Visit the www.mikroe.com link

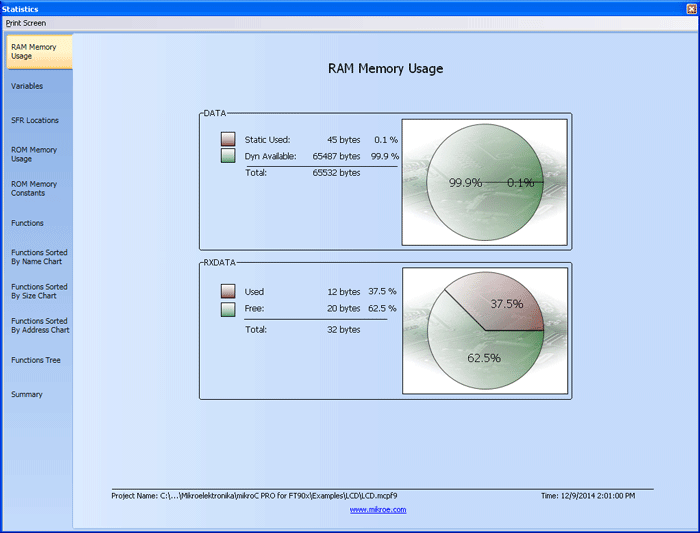[x=378, y=510]
